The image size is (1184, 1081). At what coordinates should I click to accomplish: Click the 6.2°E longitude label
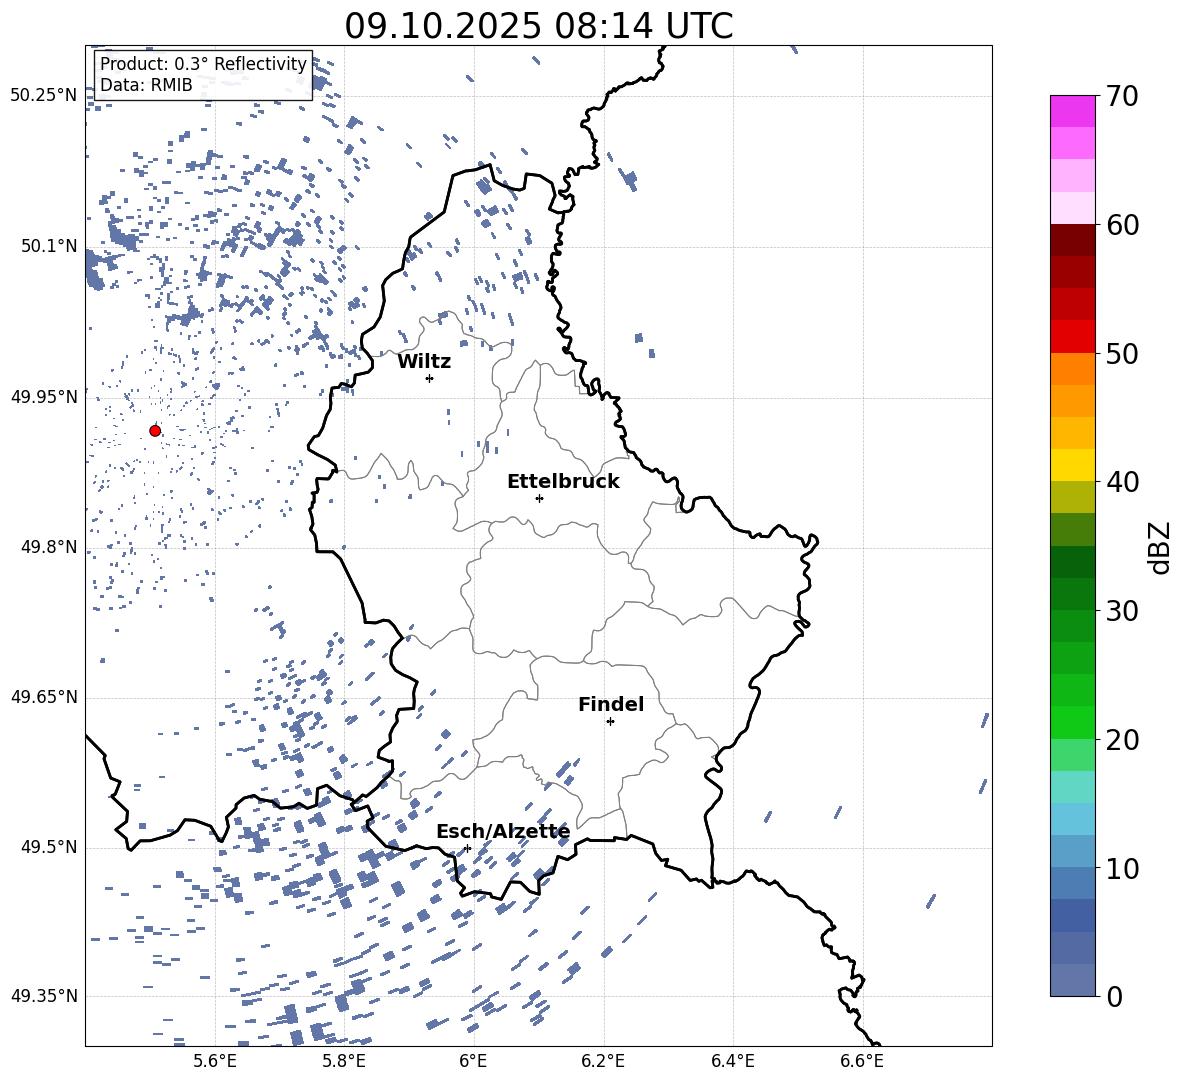pyautogui.click(x=603, y=1061)
